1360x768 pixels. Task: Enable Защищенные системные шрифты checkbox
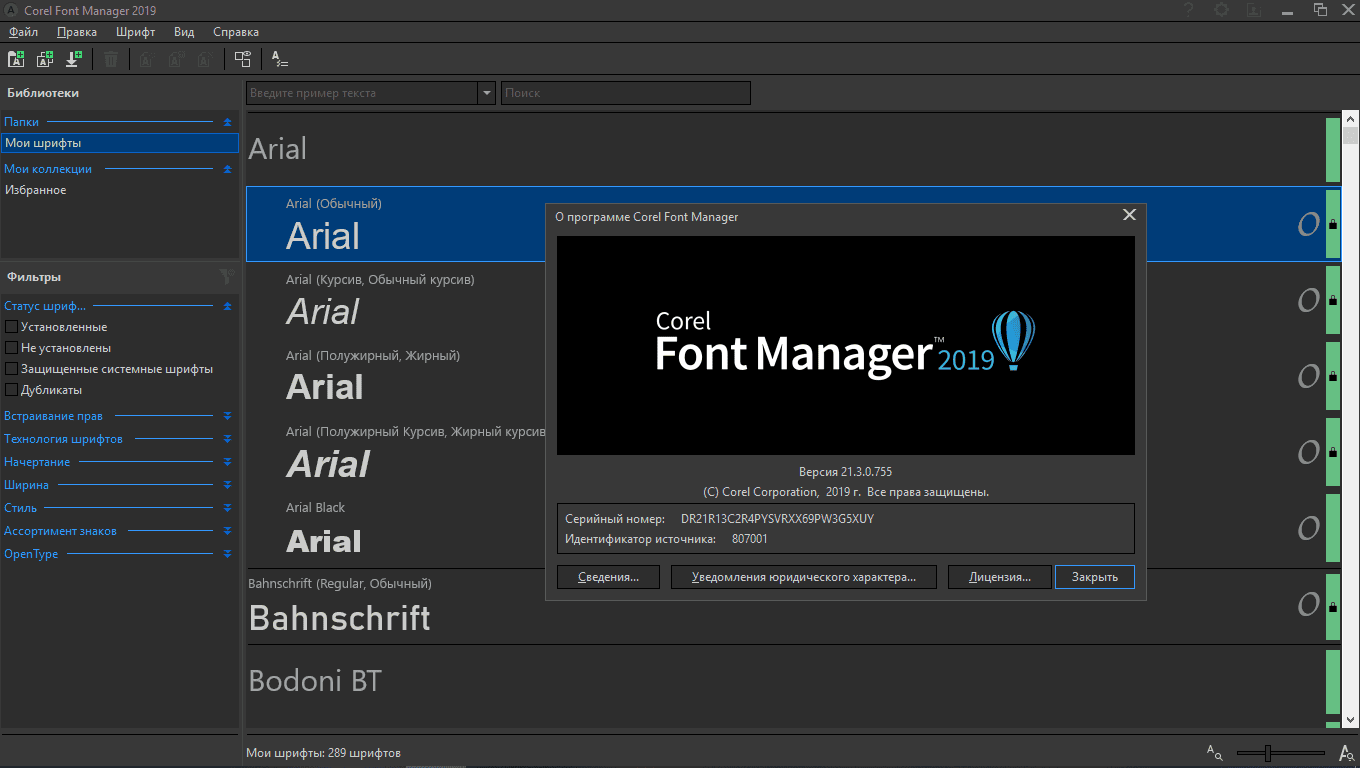12,369
